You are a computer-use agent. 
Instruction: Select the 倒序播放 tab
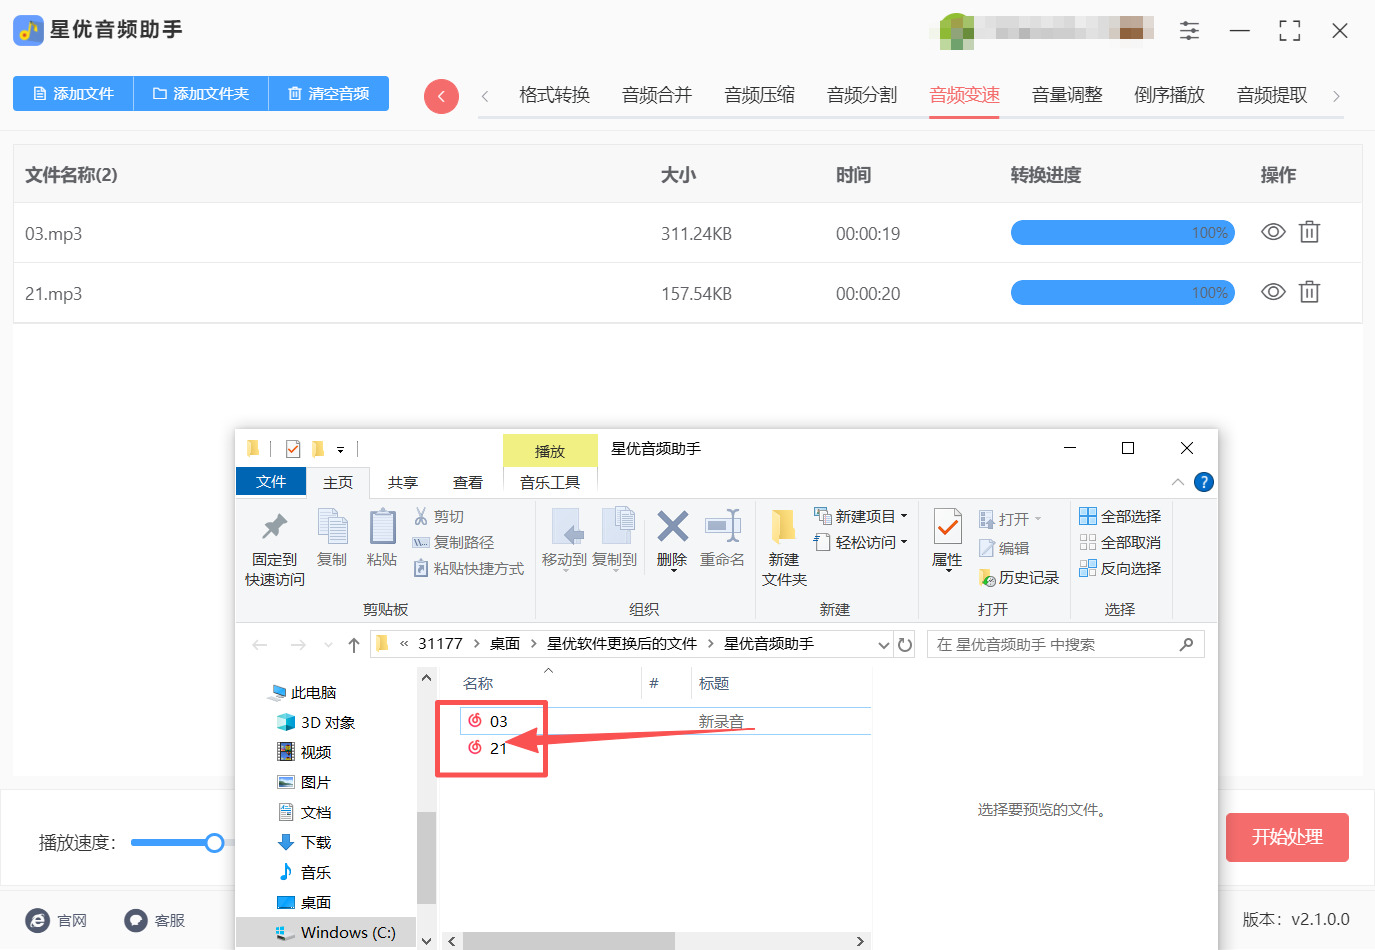click(1169, 95)
